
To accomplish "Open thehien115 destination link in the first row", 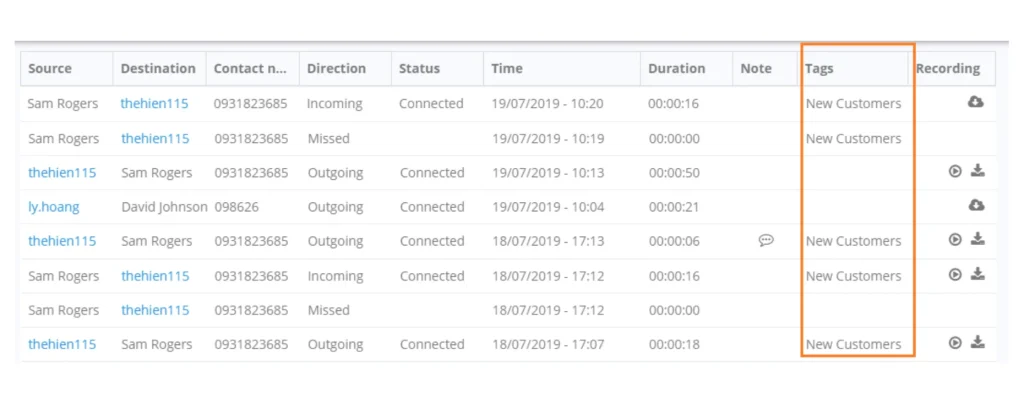I will pyautogui.click(x=155, y=103).
